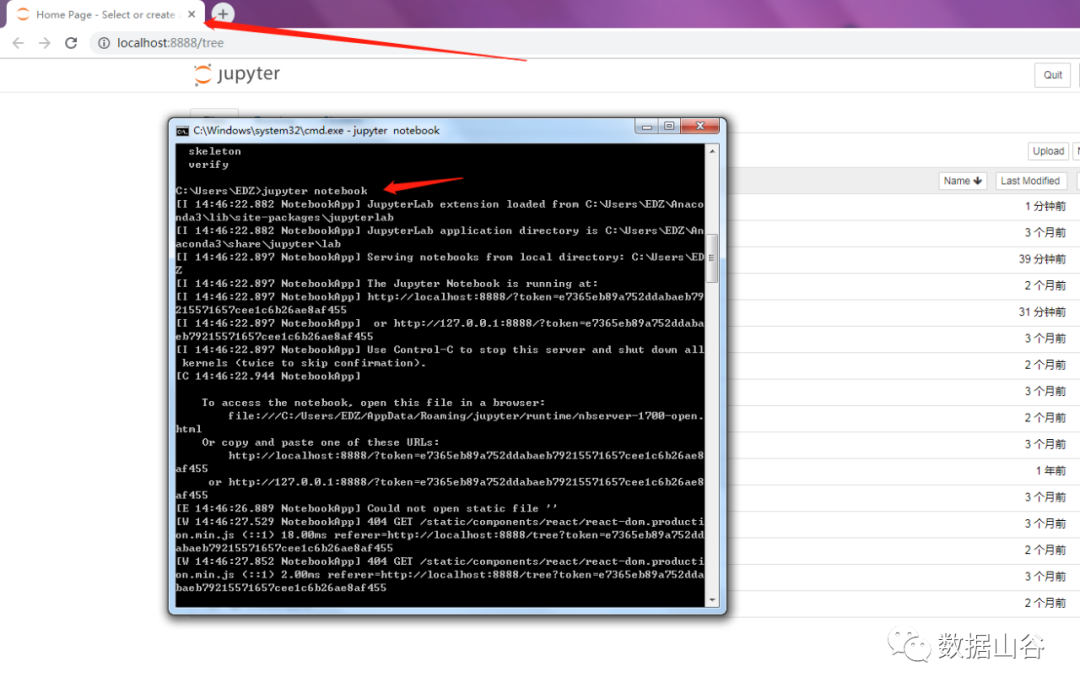Click the cmd scrollbar down arrow
The height and width of the screenshot is (694, 1080).
(712, 600)
